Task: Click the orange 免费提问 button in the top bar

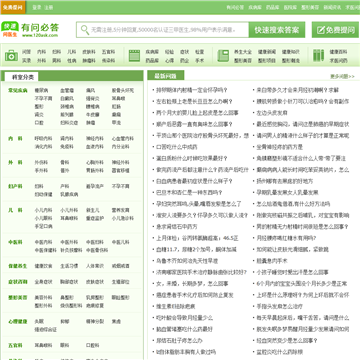Action: pos(13,7)
